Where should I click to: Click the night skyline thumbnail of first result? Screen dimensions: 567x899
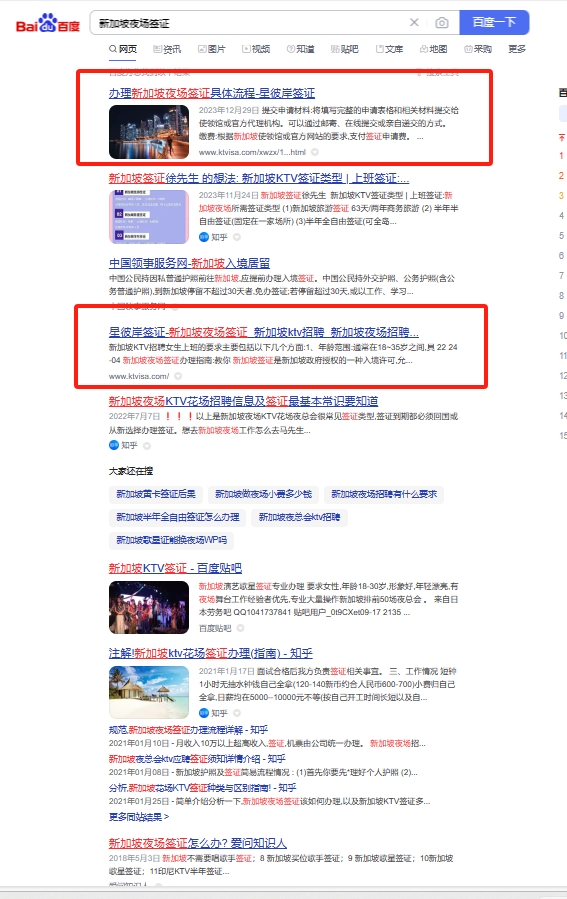(149, 132)
